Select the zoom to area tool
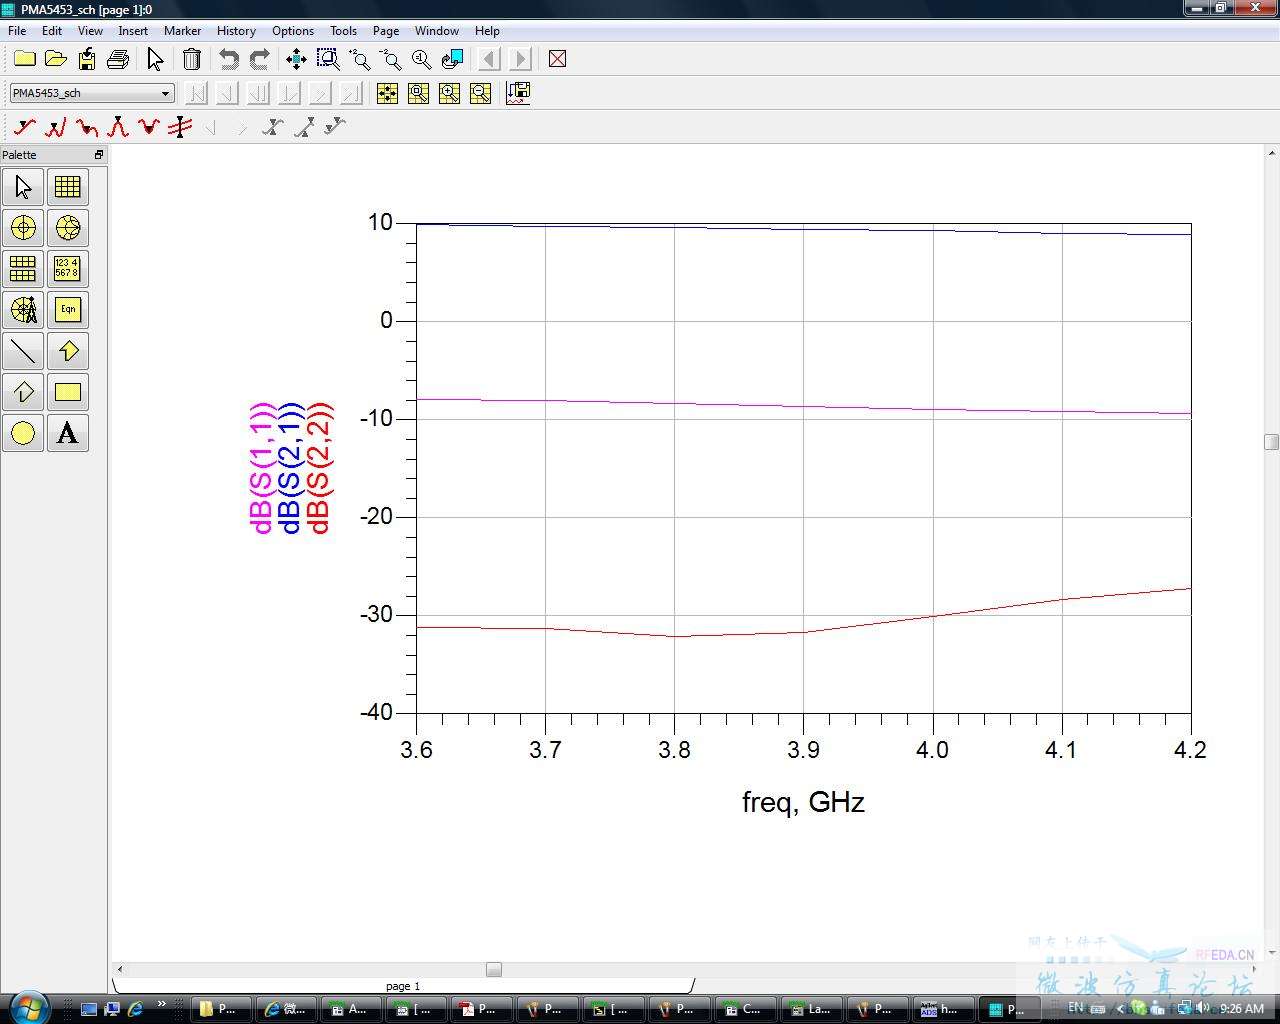This screenshot has height=1024, width=1280. click(328, 59)
